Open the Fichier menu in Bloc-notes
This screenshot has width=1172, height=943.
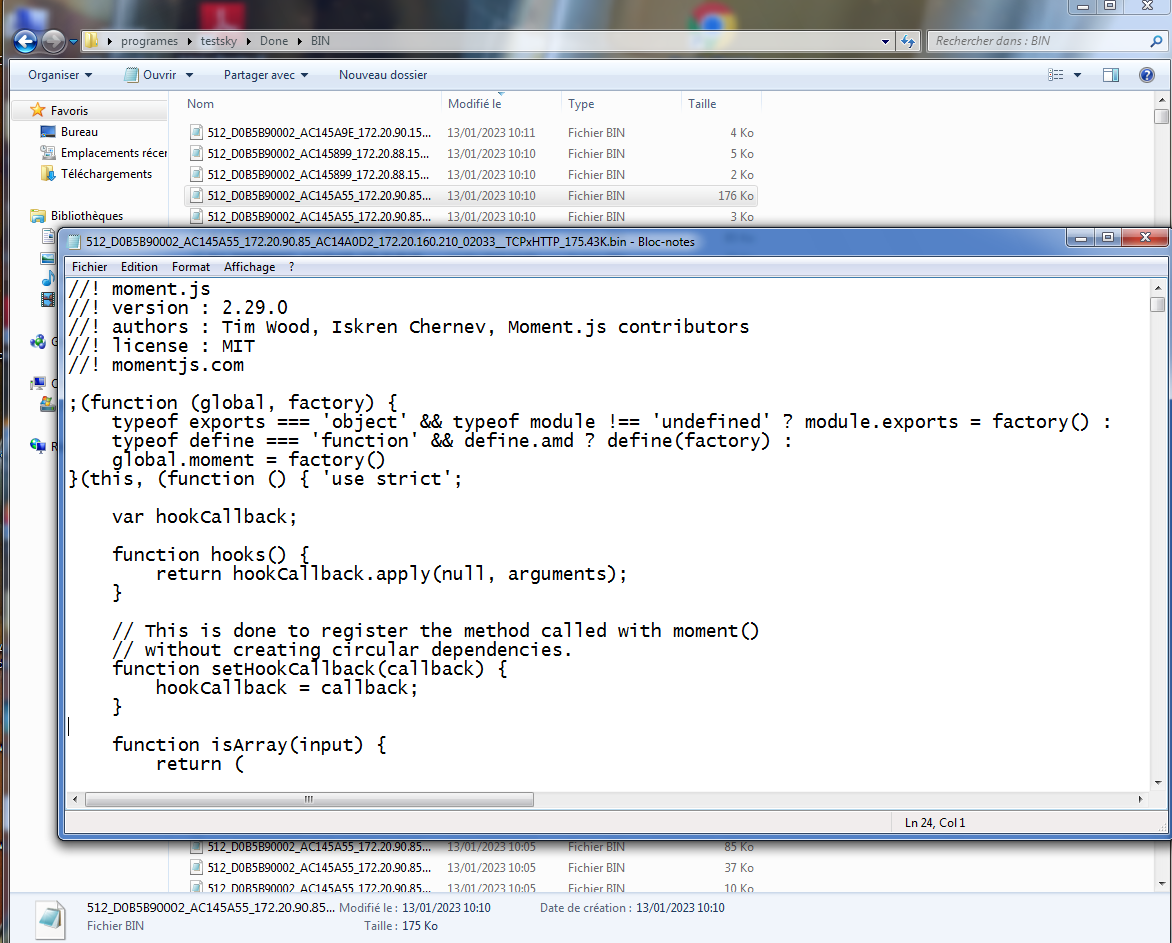[89, 267]
